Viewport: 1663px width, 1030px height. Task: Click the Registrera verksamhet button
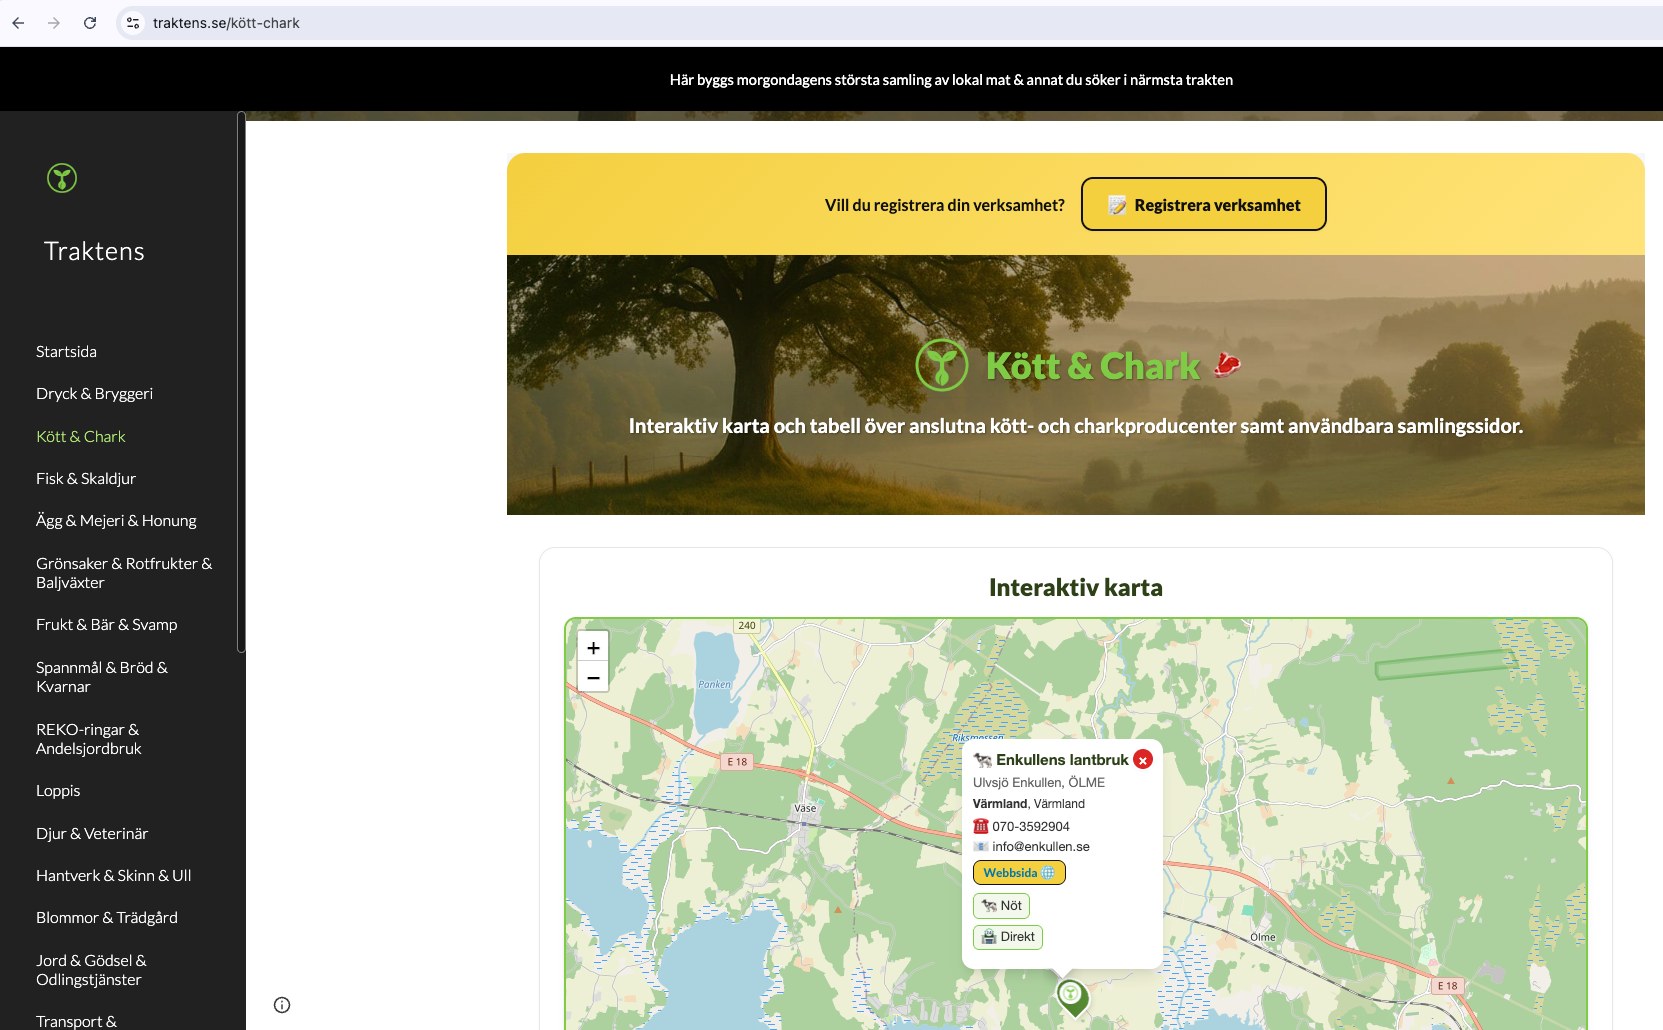1204,204
